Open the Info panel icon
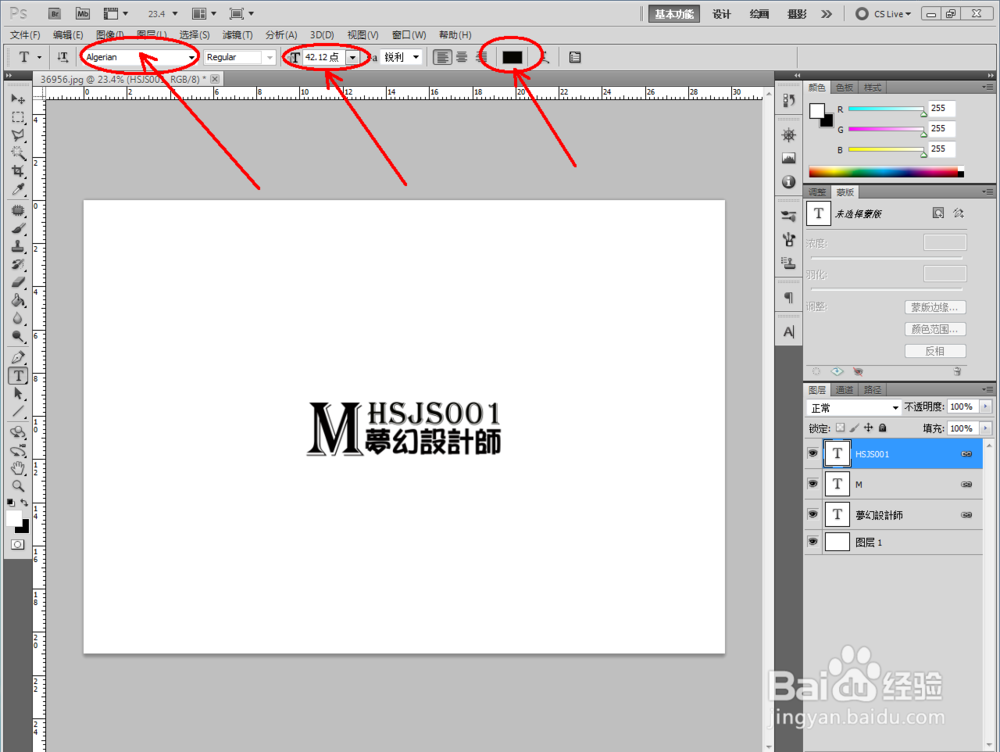The width and height of the screenshot is (1000, 752). [x=789, y=182]
